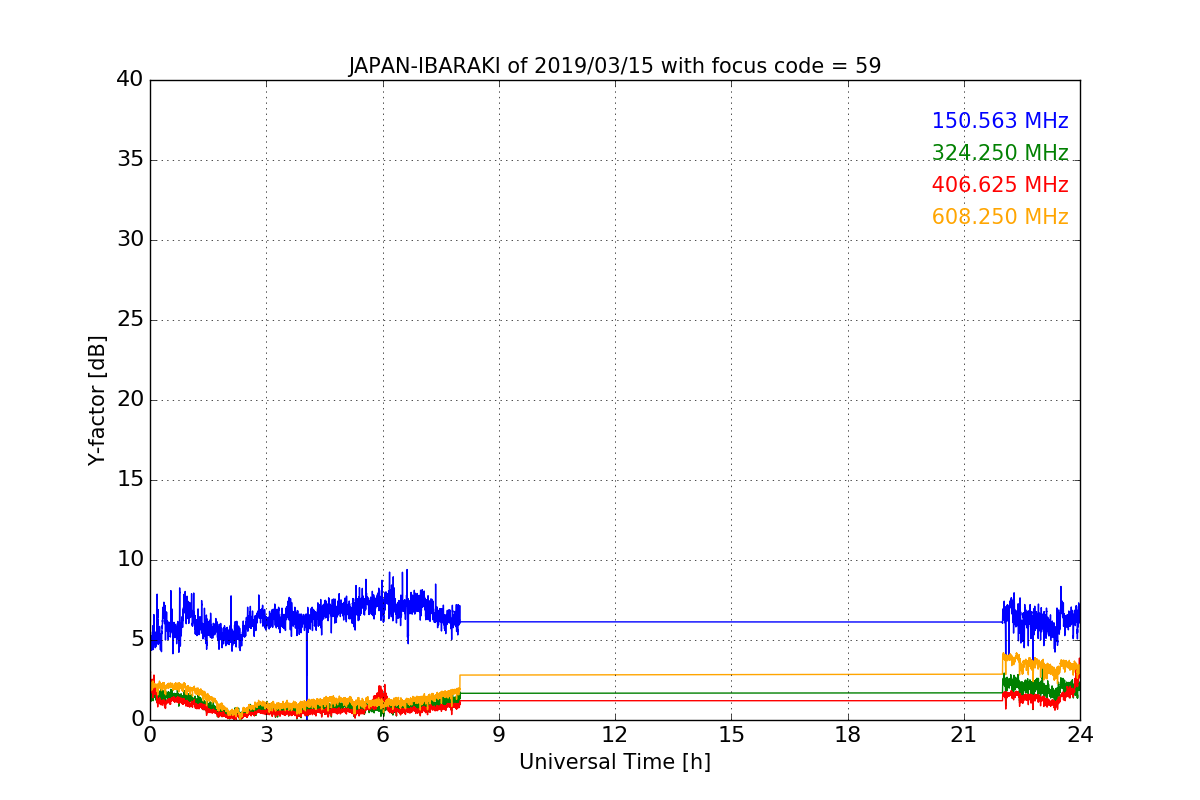Click x-axis tick label 18
This screenshot has width=1200, height=800.
click(x=848, y=735)
